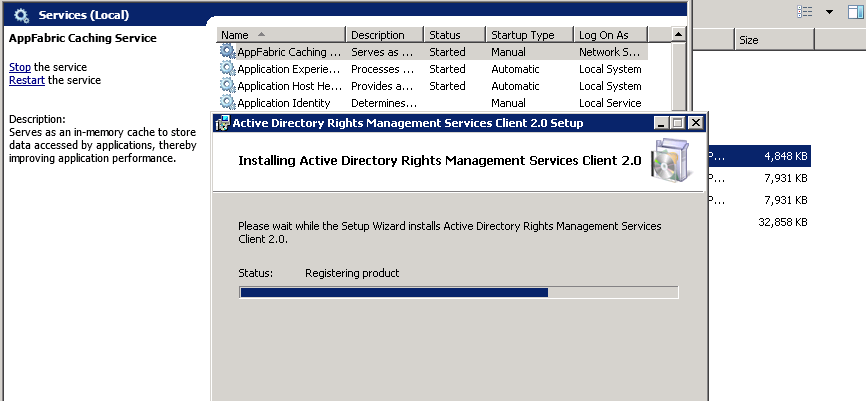Sort services by the Log On As column
This screenshot has height=401, width=866.
(x=610, y=35)
